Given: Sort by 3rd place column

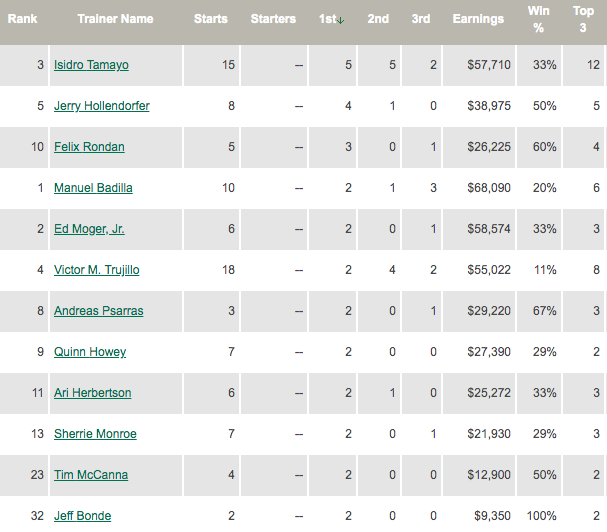Looking at the screenshot, I should point(421,19).
